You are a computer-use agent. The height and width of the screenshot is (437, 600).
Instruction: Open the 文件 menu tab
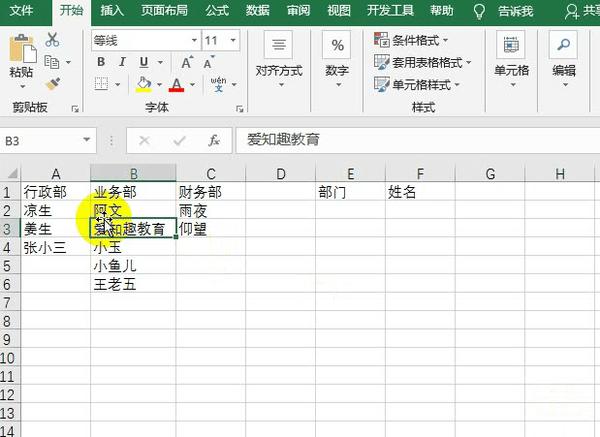(21, 11)
